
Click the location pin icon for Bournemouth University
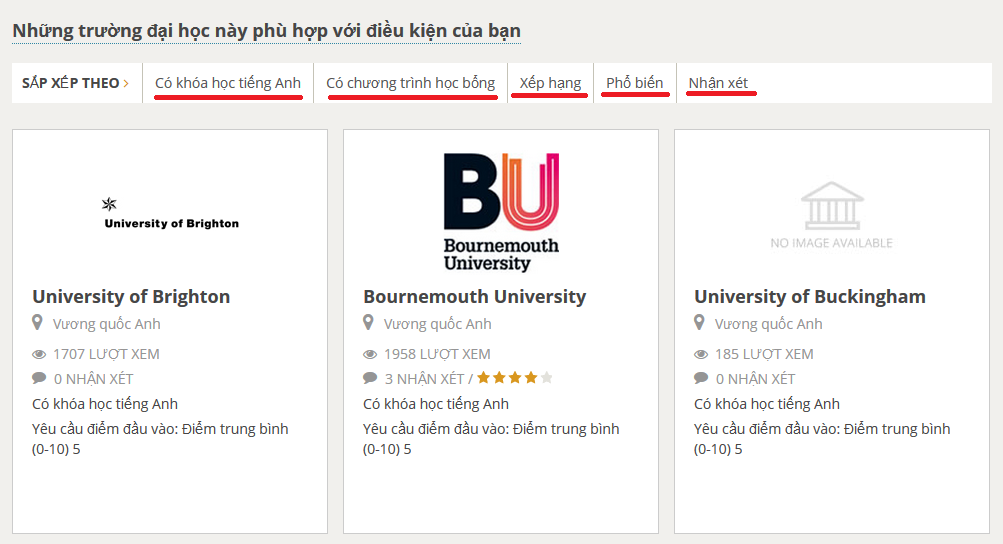pos(368,323)
